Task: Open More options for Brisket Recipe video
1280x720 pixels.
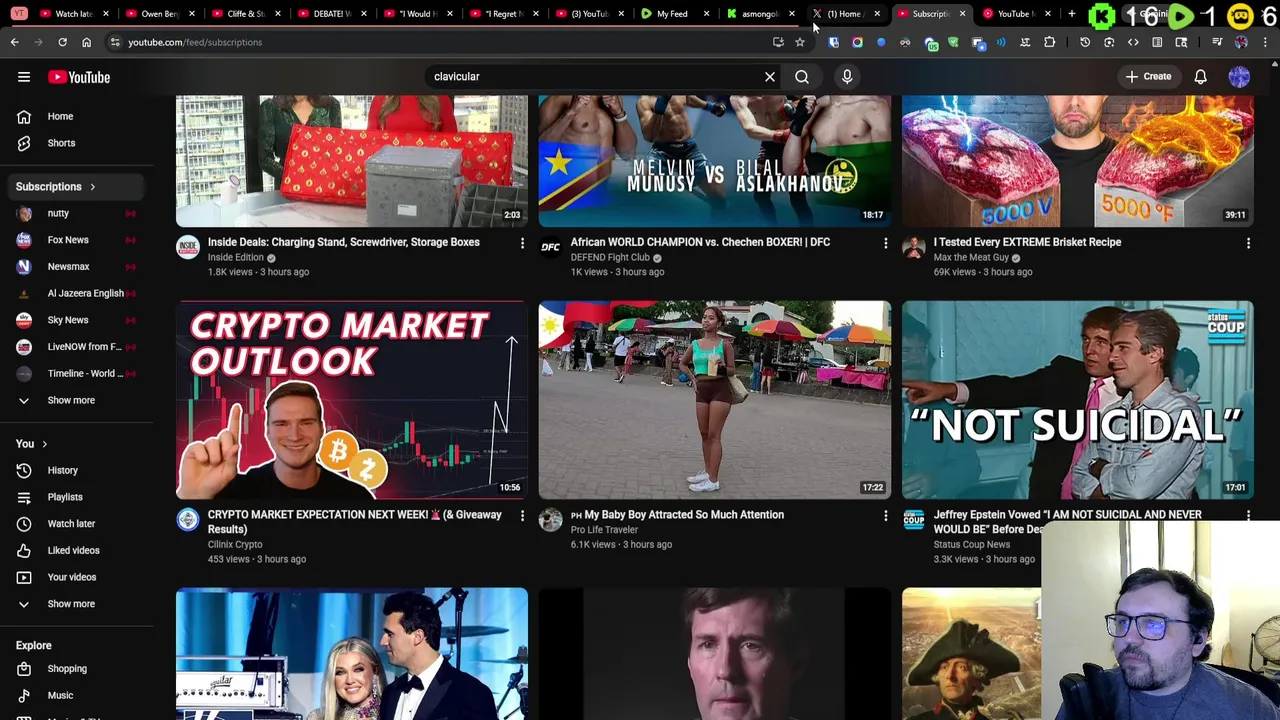Action: (1248, 243)
